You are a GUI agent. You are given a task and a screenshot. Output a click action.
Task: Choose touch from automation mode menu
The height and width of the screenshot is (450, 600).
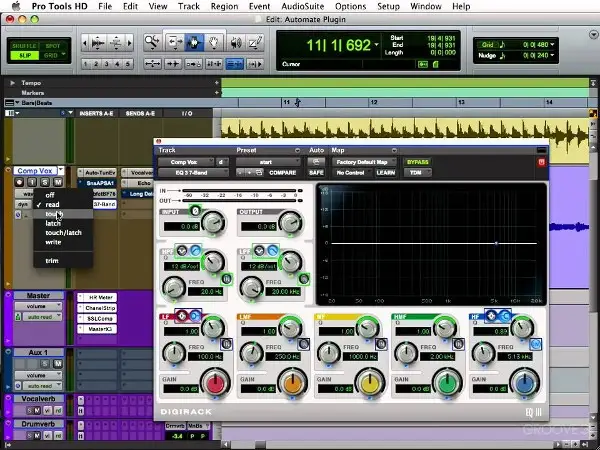pos(52,214)
